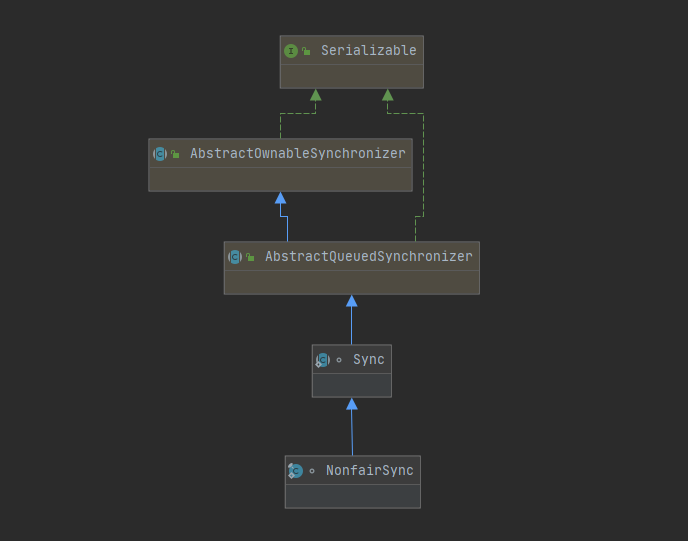The height and width of the screenshot is (541, 688).
Task: Click the member compartment of Sync node
Action: (x=352, y=386)
